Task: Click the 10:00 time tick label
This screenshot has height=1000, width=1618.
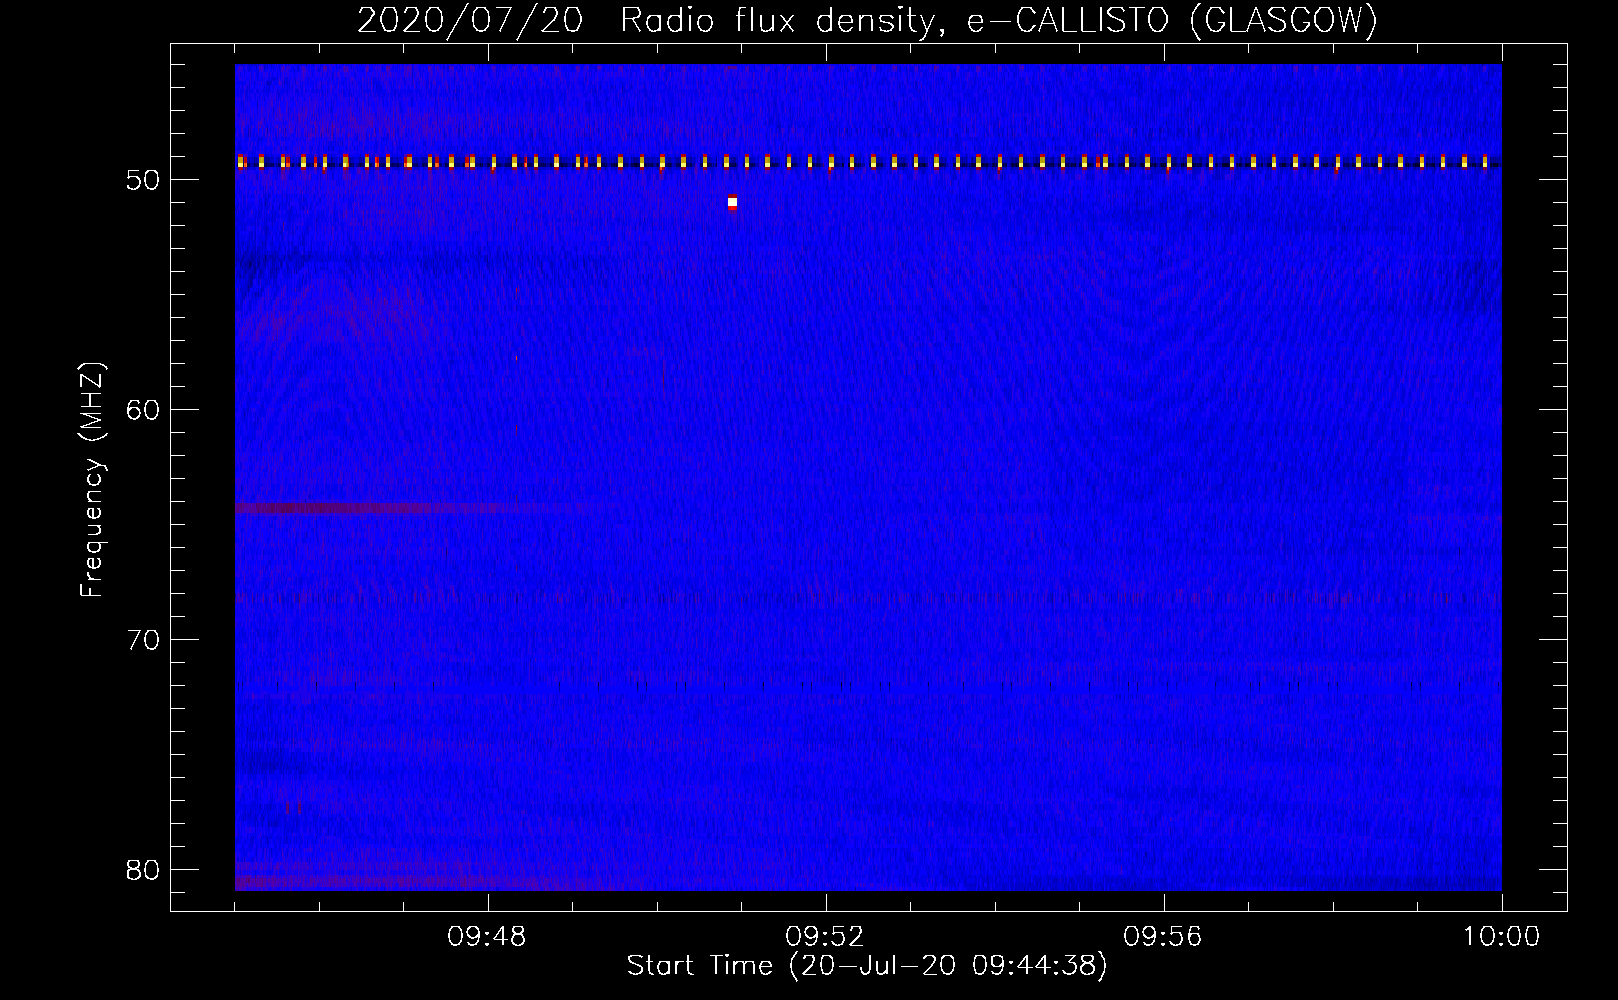Action: click(x=1501, y=937)
